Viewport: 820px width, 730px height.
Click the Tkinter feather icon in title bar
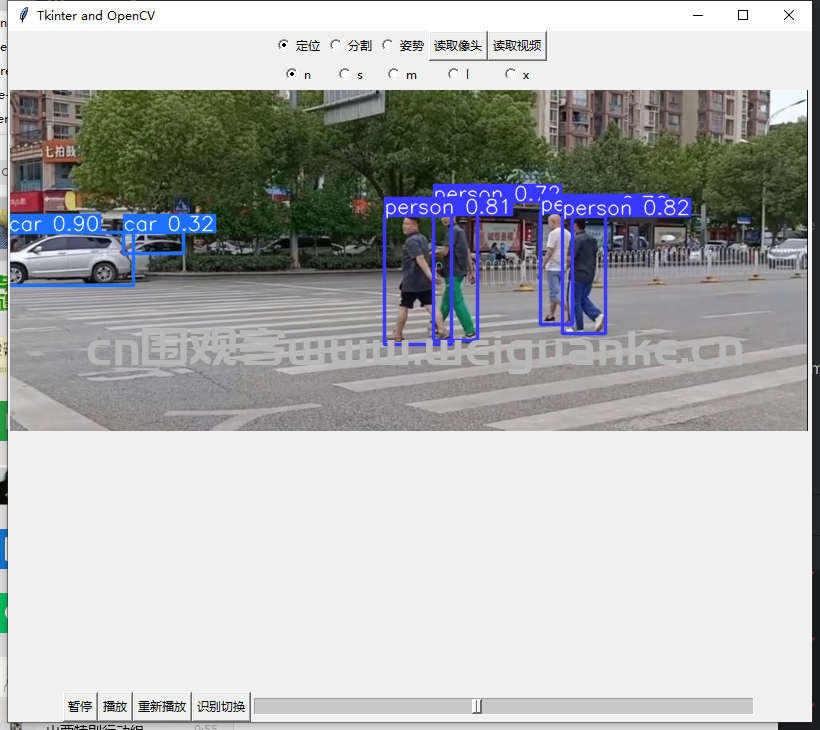(x=23, y=15)
